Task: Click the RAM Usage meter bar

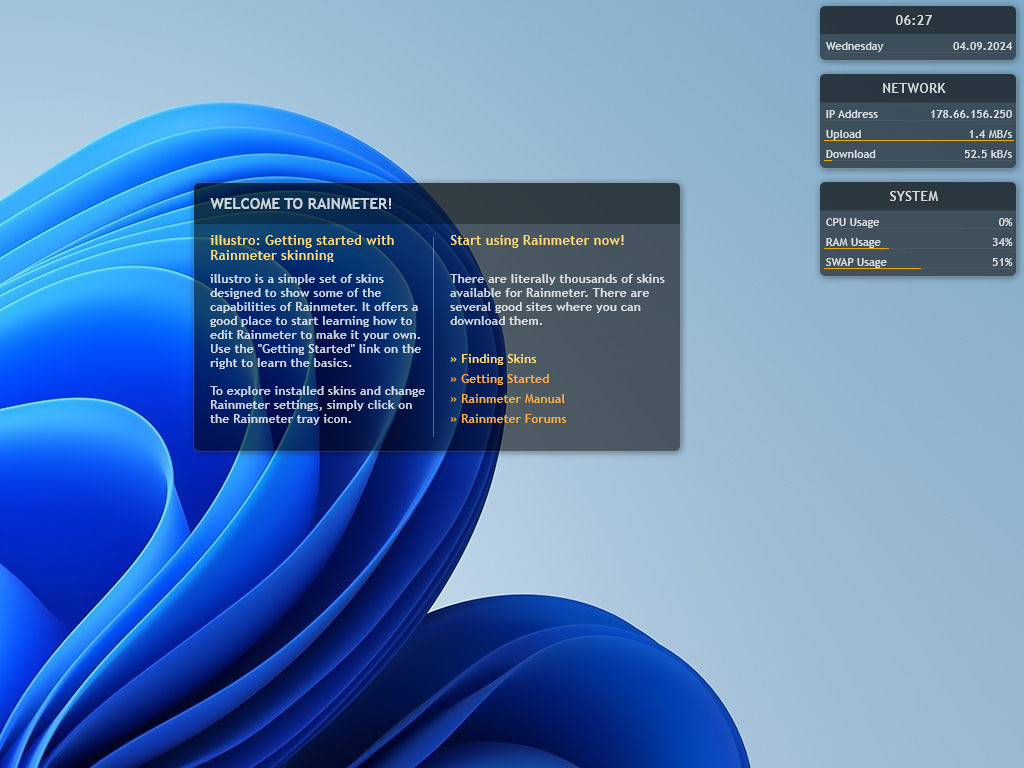Action: (x=856, y=248)
